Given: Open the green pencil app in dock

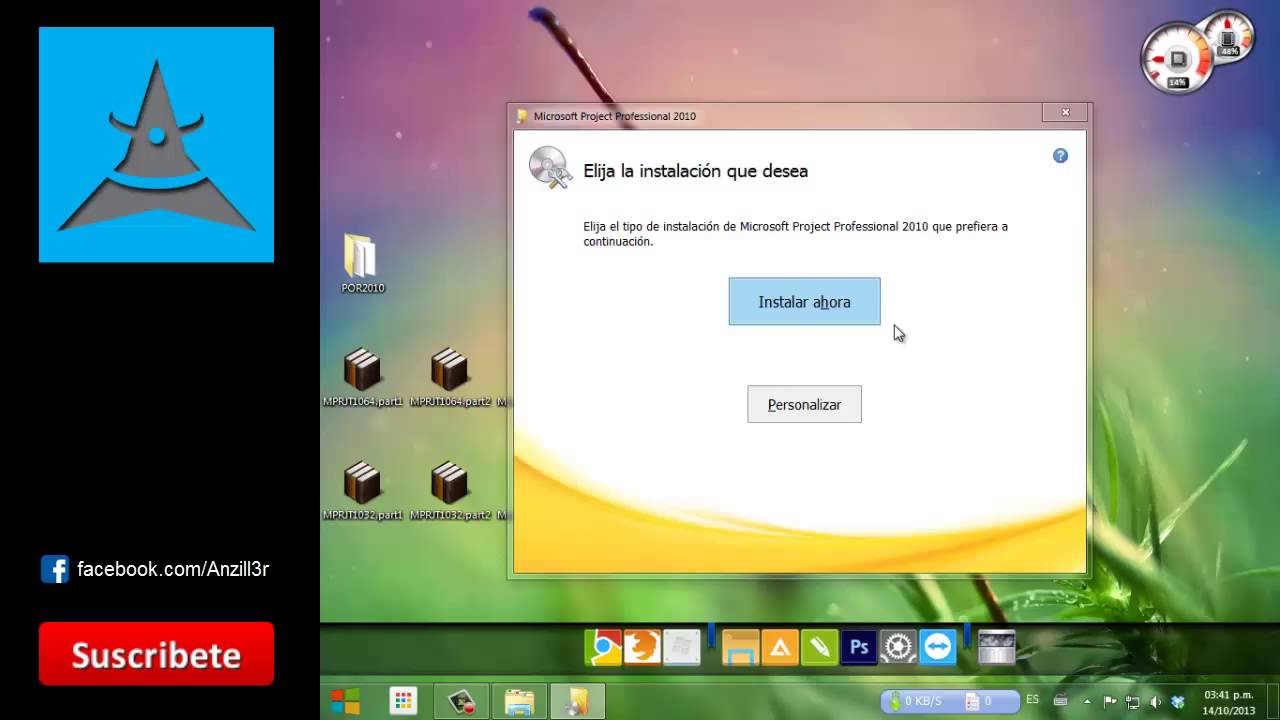Looking at the screenshot, I should (x=819, y=648).
